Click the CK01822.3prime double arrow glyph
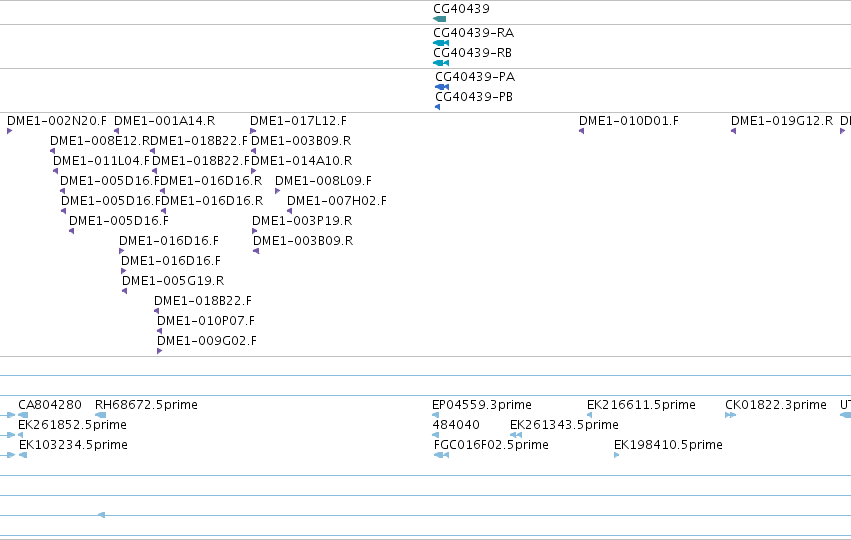 [x=731, y=415]
